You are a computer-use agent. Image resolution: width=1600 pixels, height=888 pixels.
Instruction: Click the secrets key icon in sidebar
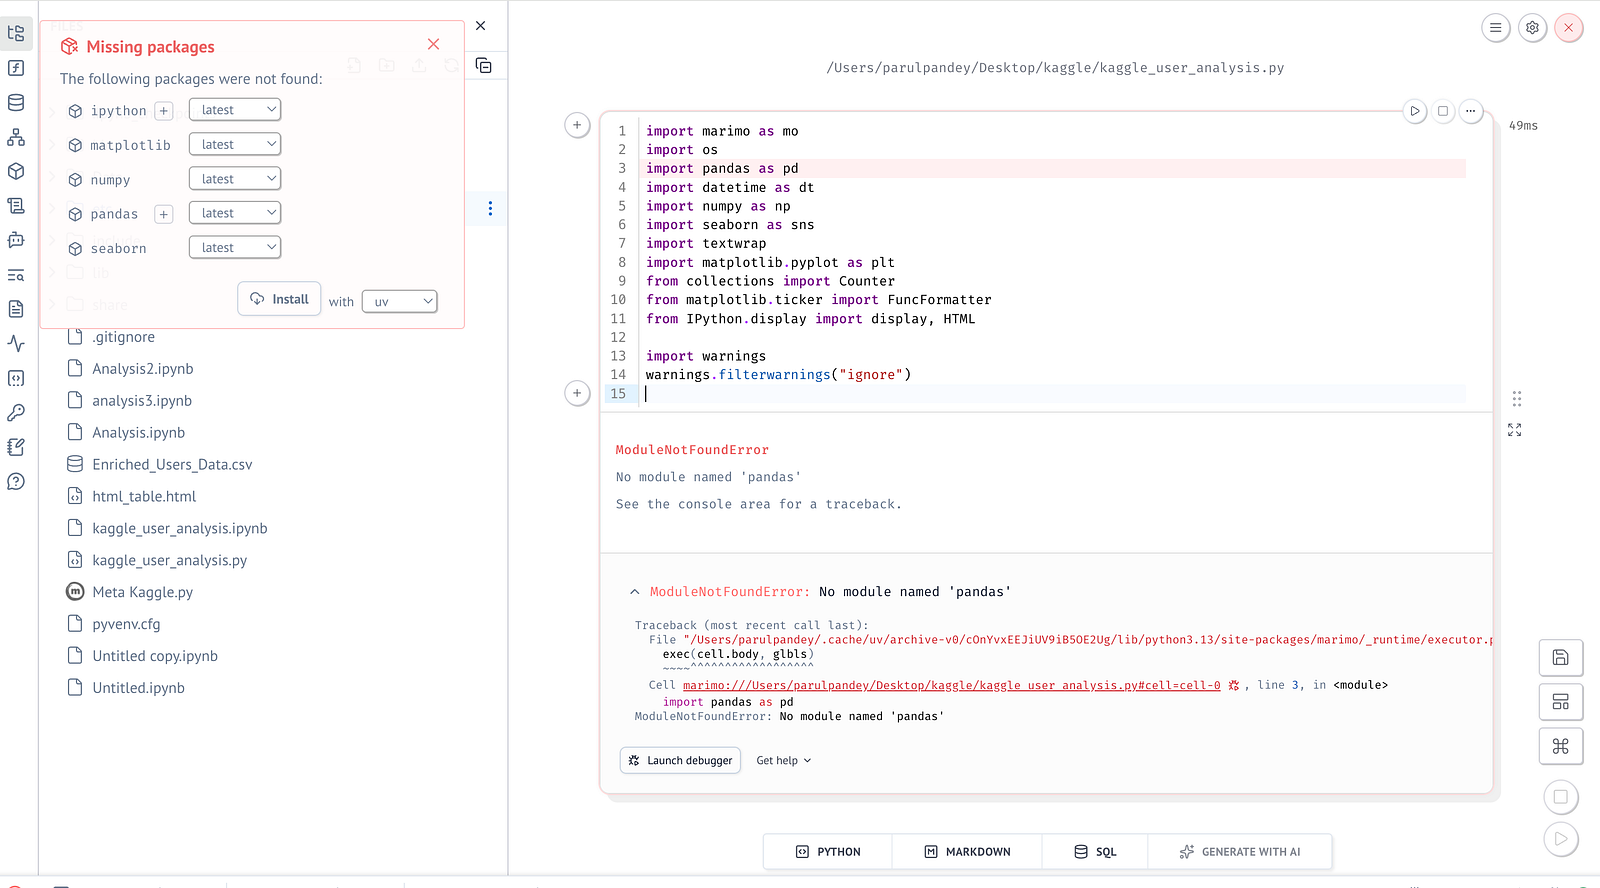coord(16,412)
